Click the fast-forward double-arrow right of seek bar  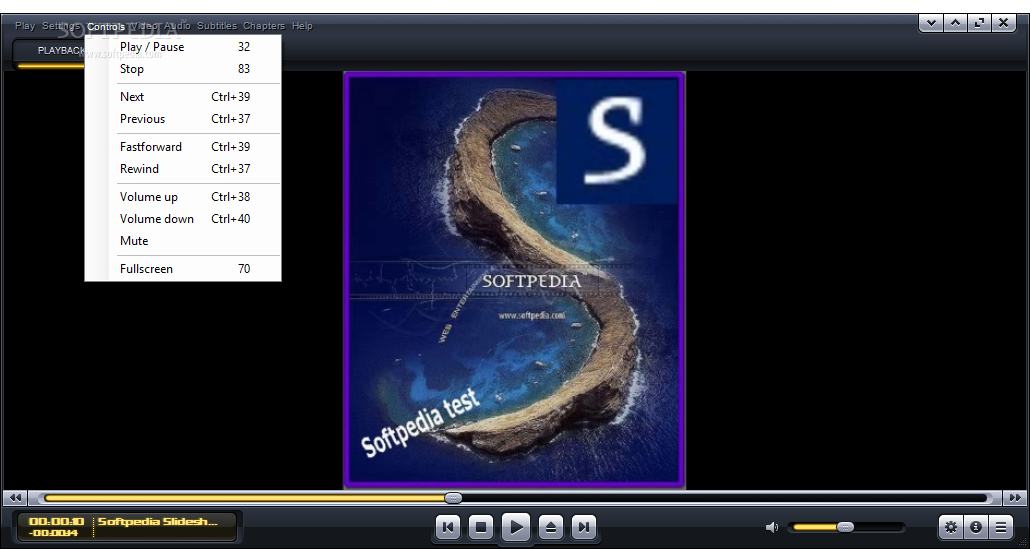(x=1014, y=498)
